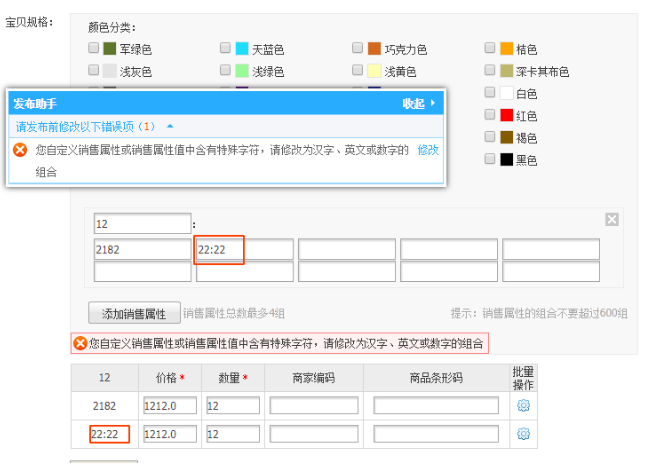The image size is (647, 471).
Task: Check the 白色 color checkbox
Action: (490, 92)
